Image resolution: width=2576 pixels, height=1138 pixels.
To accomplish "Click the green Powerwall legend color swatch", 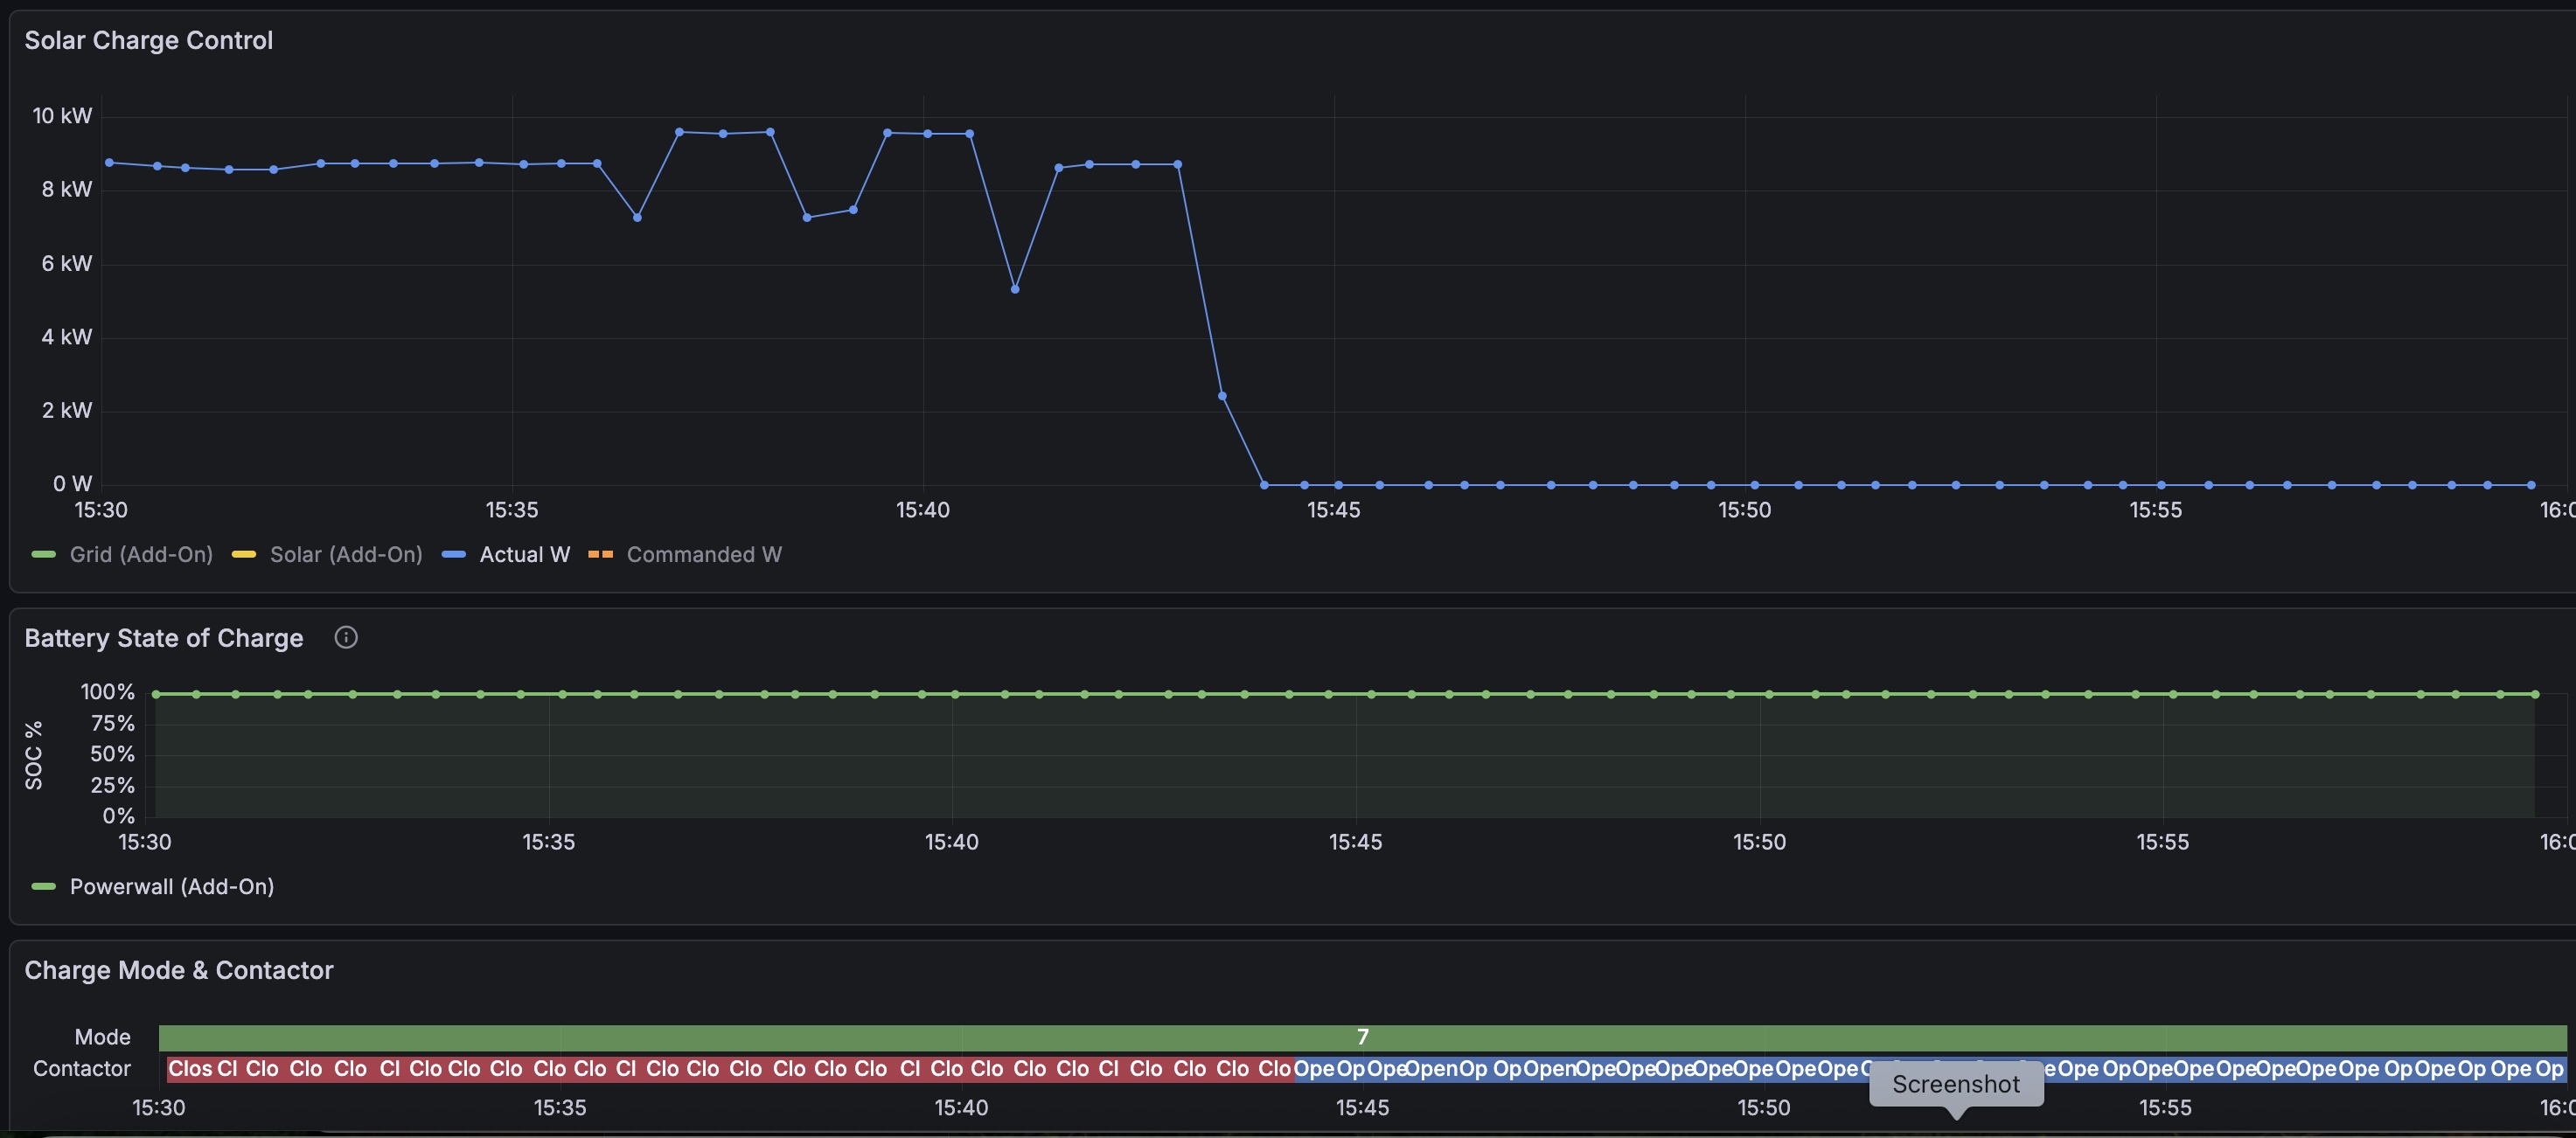I will click(43, 886).
